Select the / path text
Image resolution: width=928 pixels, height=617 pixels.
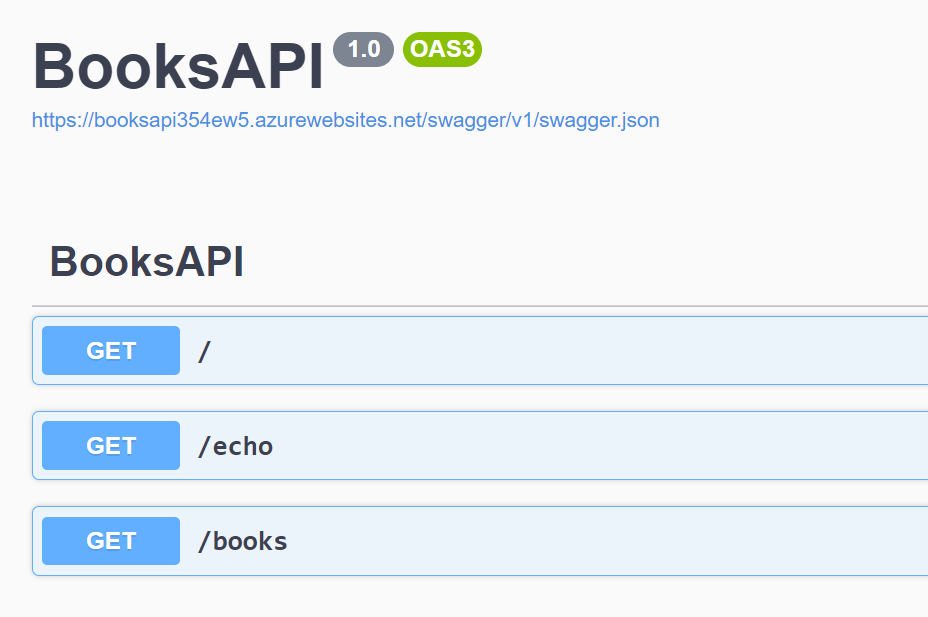(x=203, y=350)
